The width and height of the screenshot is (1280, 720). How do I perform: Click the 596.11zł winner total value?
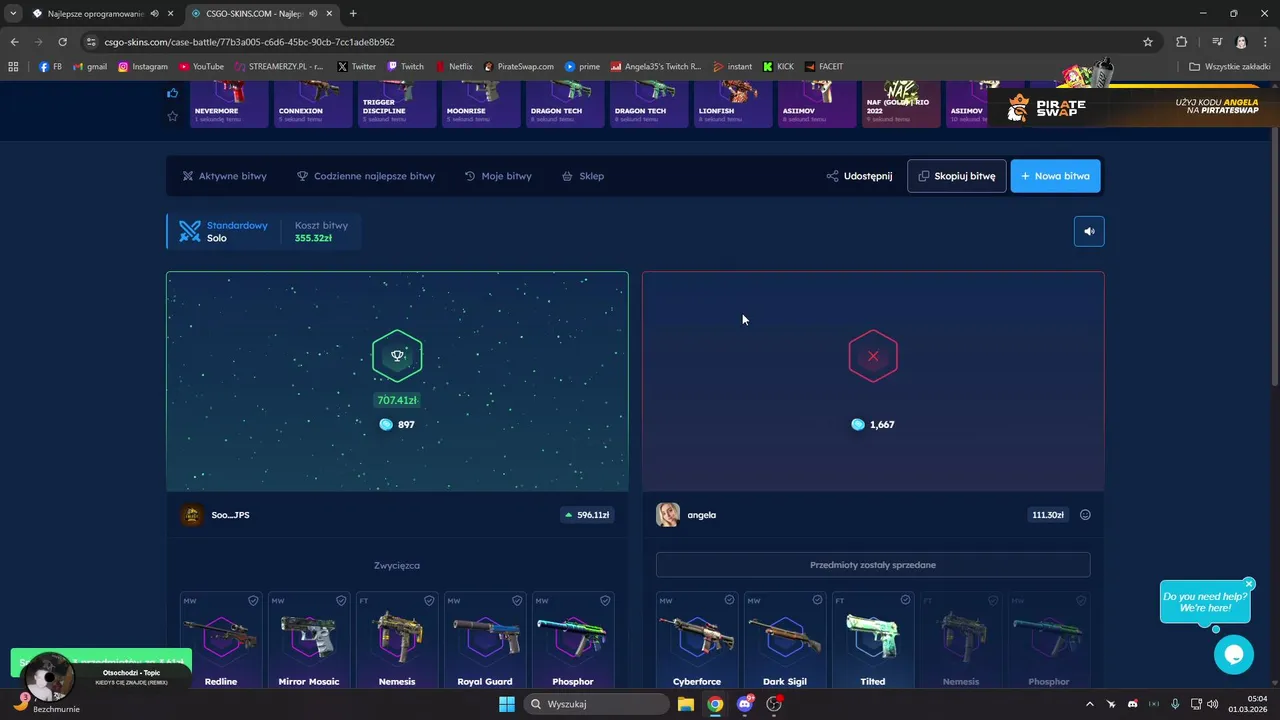(588, 515)
